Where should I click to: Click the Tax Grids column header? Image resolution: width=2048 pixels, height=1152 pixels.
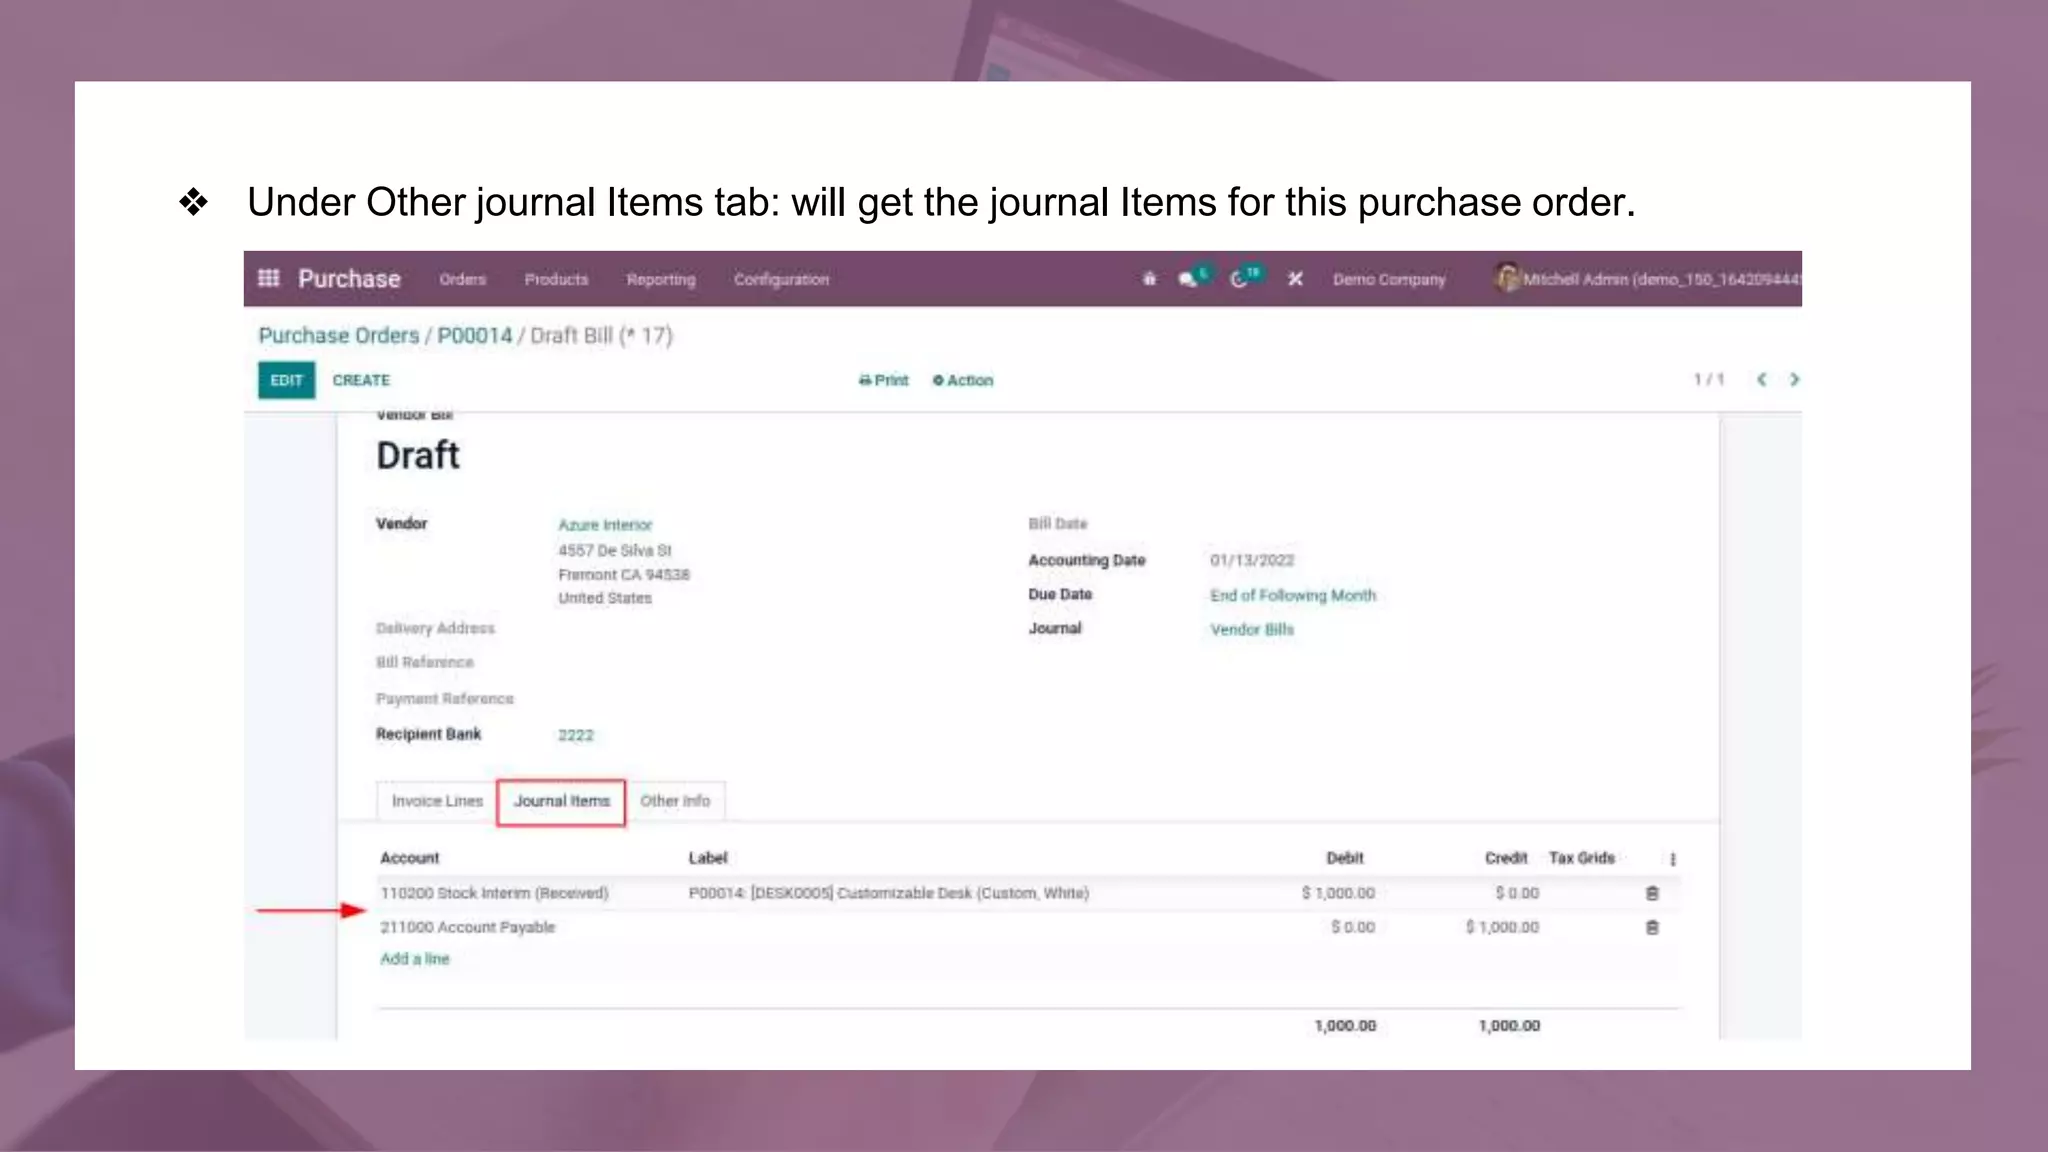point(1582,858)
